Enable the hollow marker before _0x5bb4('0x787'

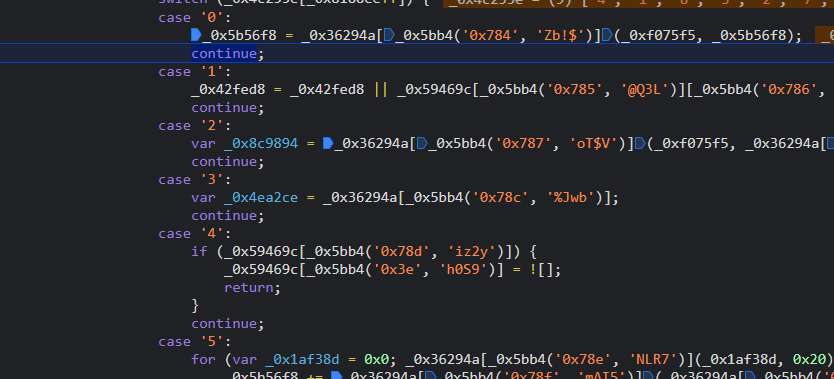click(x=422, y=143)
